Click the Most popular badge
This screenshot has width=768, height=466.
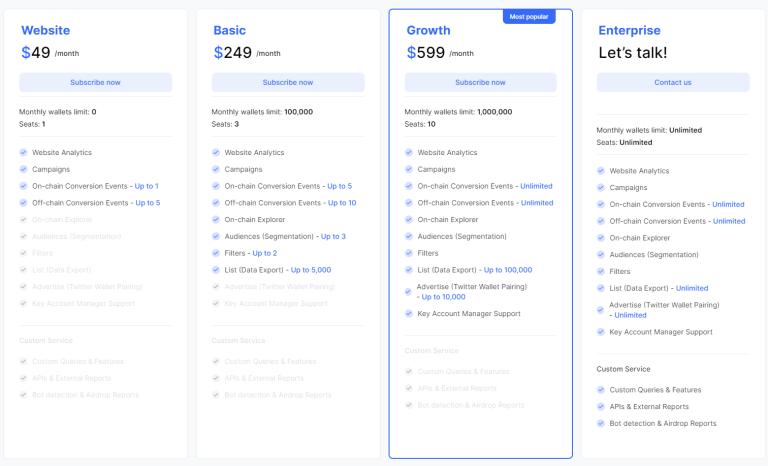529,17
